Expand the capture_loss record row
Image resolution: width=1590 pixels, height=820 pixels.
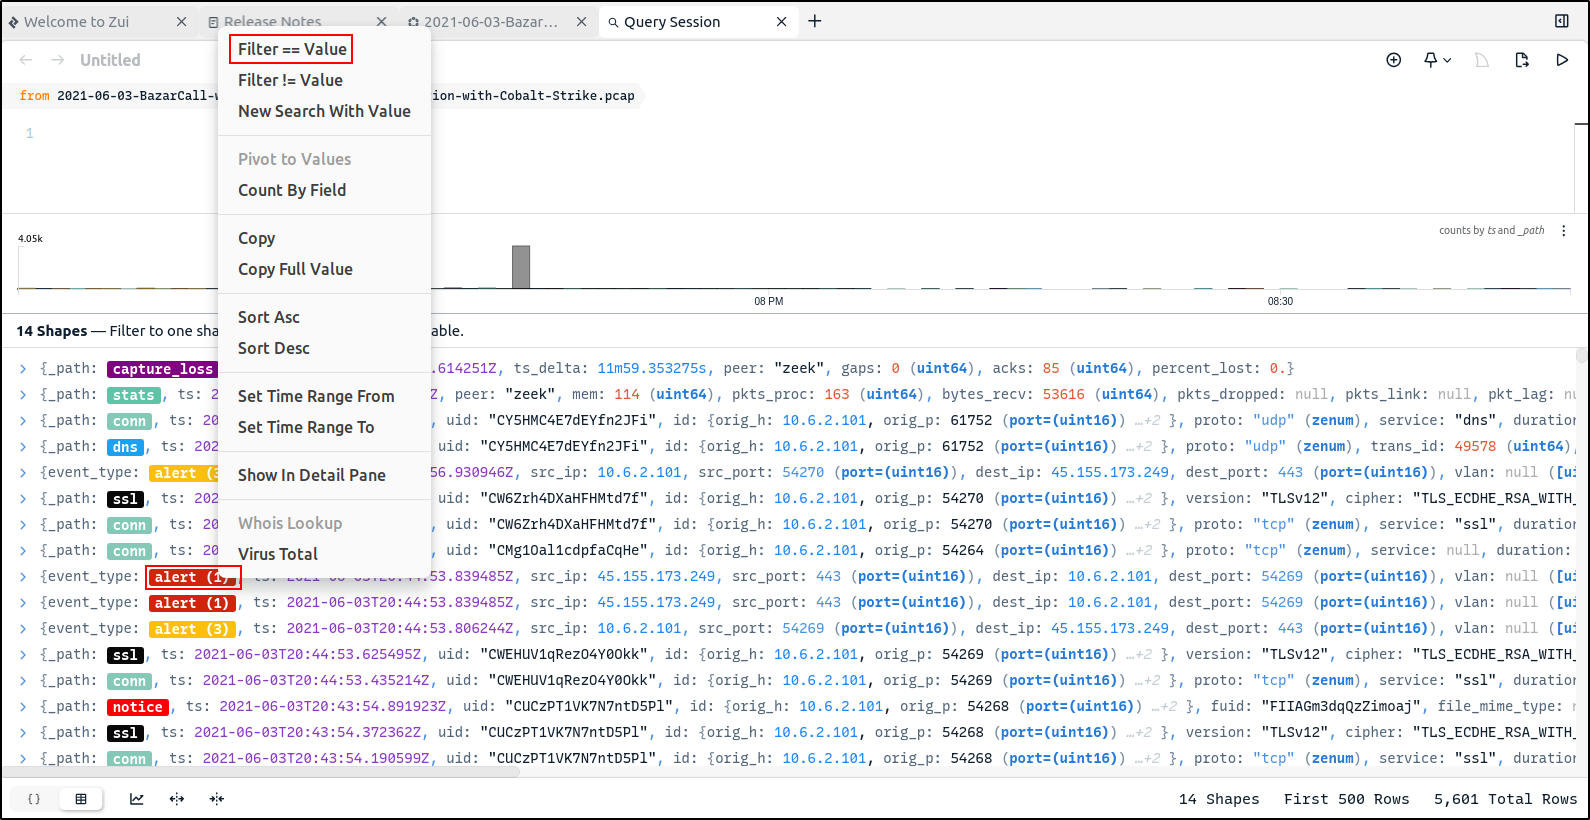tap(23, 369)
